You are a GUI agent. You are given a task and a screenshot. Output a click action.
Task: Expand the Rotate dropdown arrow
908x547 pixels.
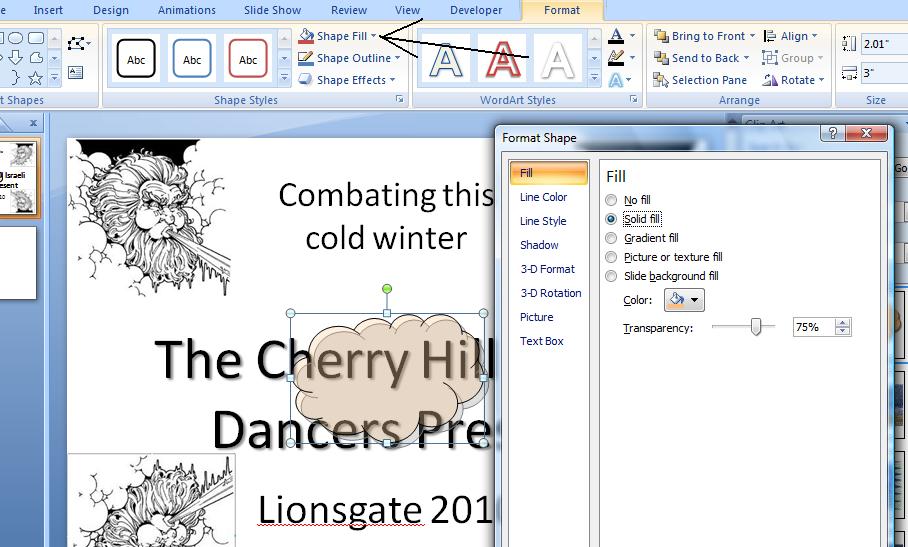821,80
